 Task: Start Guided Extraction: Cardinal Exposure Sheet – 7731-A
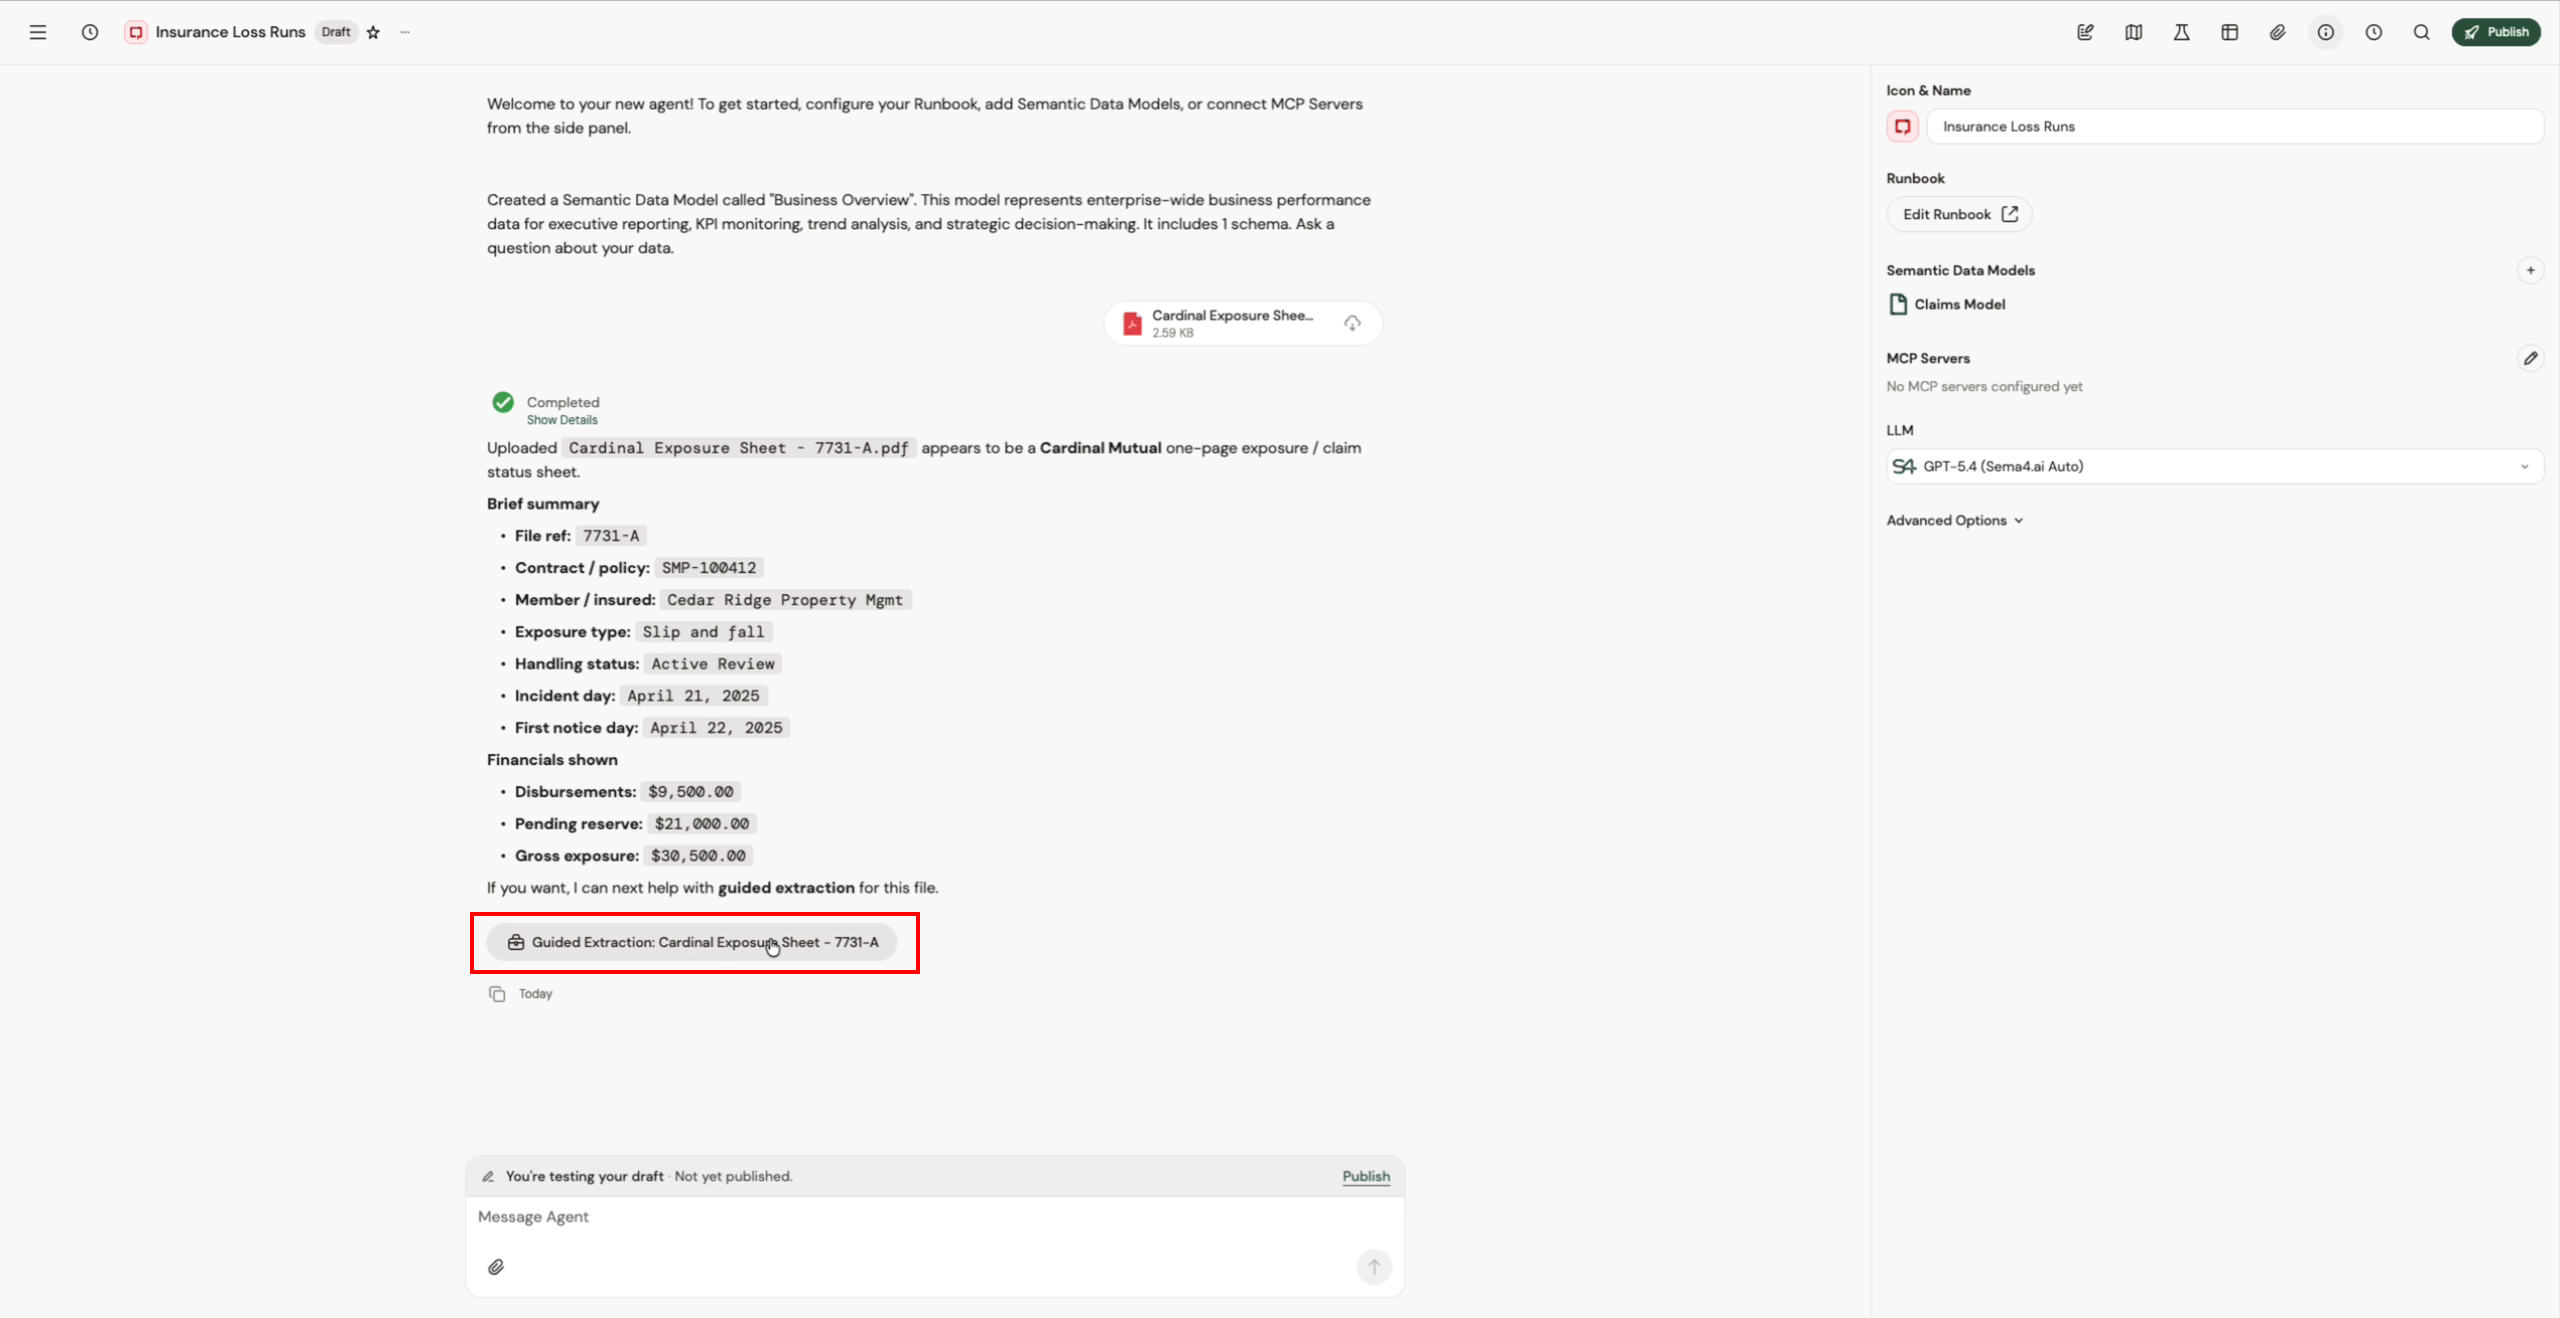(692, 942)
